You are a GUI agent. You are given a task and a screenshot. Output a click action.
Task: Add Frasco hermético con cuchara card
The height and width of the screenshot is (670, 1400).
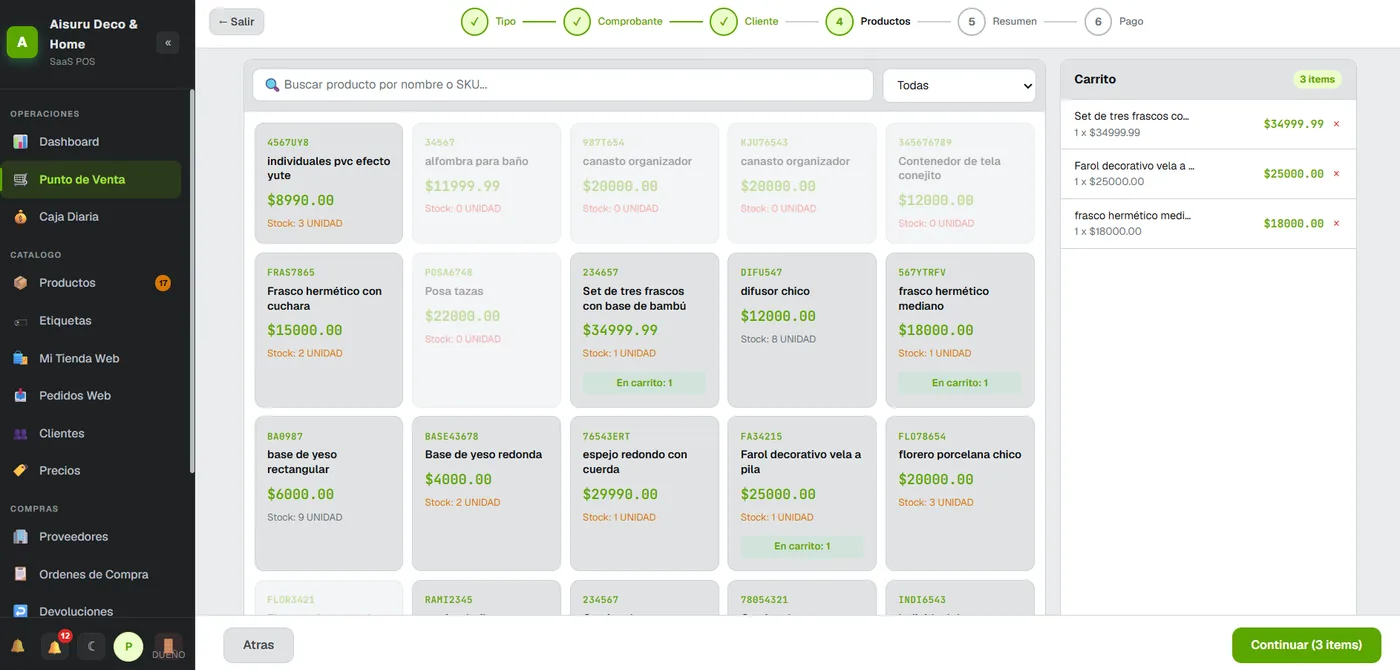(329, 330)
